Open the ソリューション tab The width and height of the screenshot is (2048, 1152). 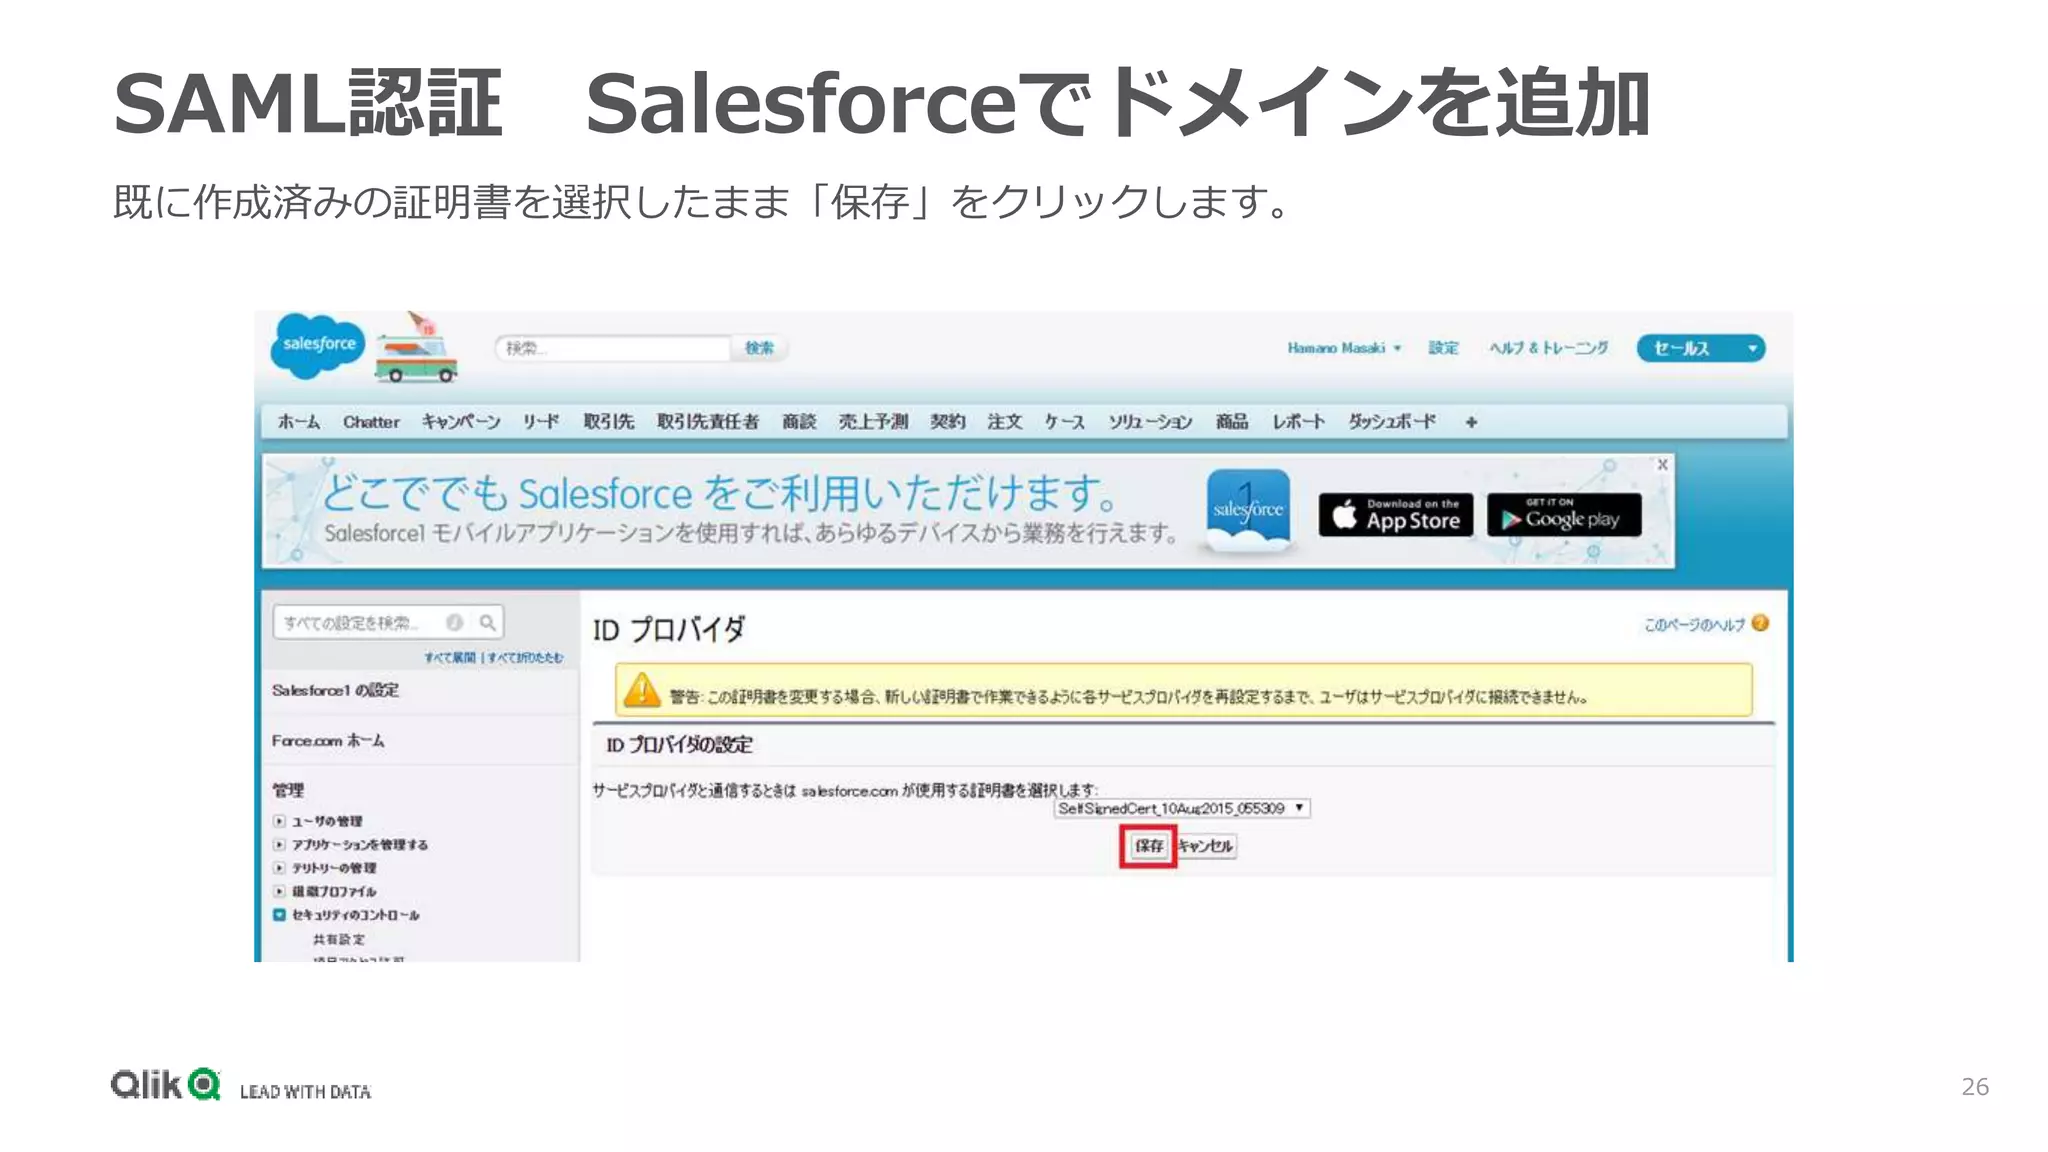1150,422
